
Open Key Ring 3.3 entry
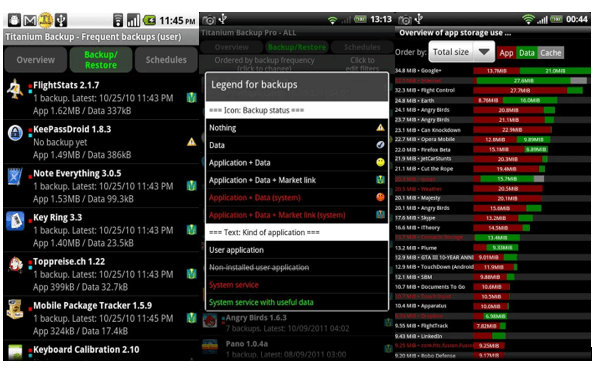(101, 230)
